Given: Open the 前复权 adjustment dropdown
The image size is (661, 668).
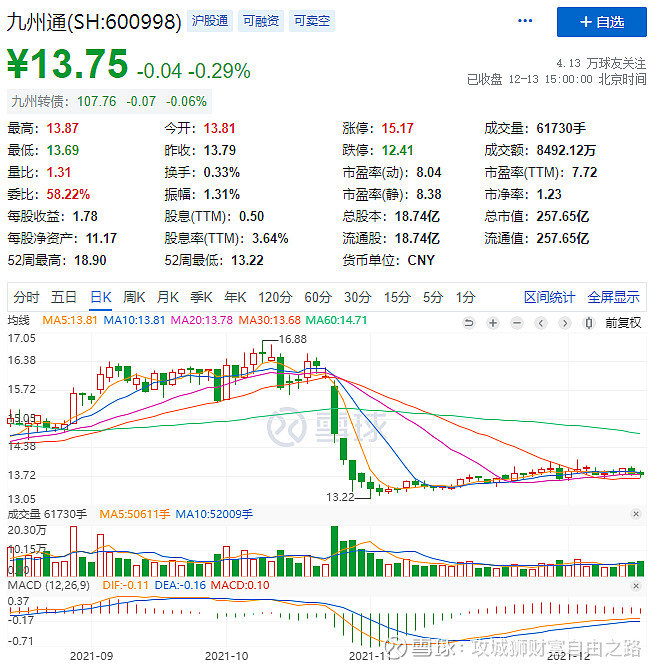Looking at the screenshot, I should 623,323.
